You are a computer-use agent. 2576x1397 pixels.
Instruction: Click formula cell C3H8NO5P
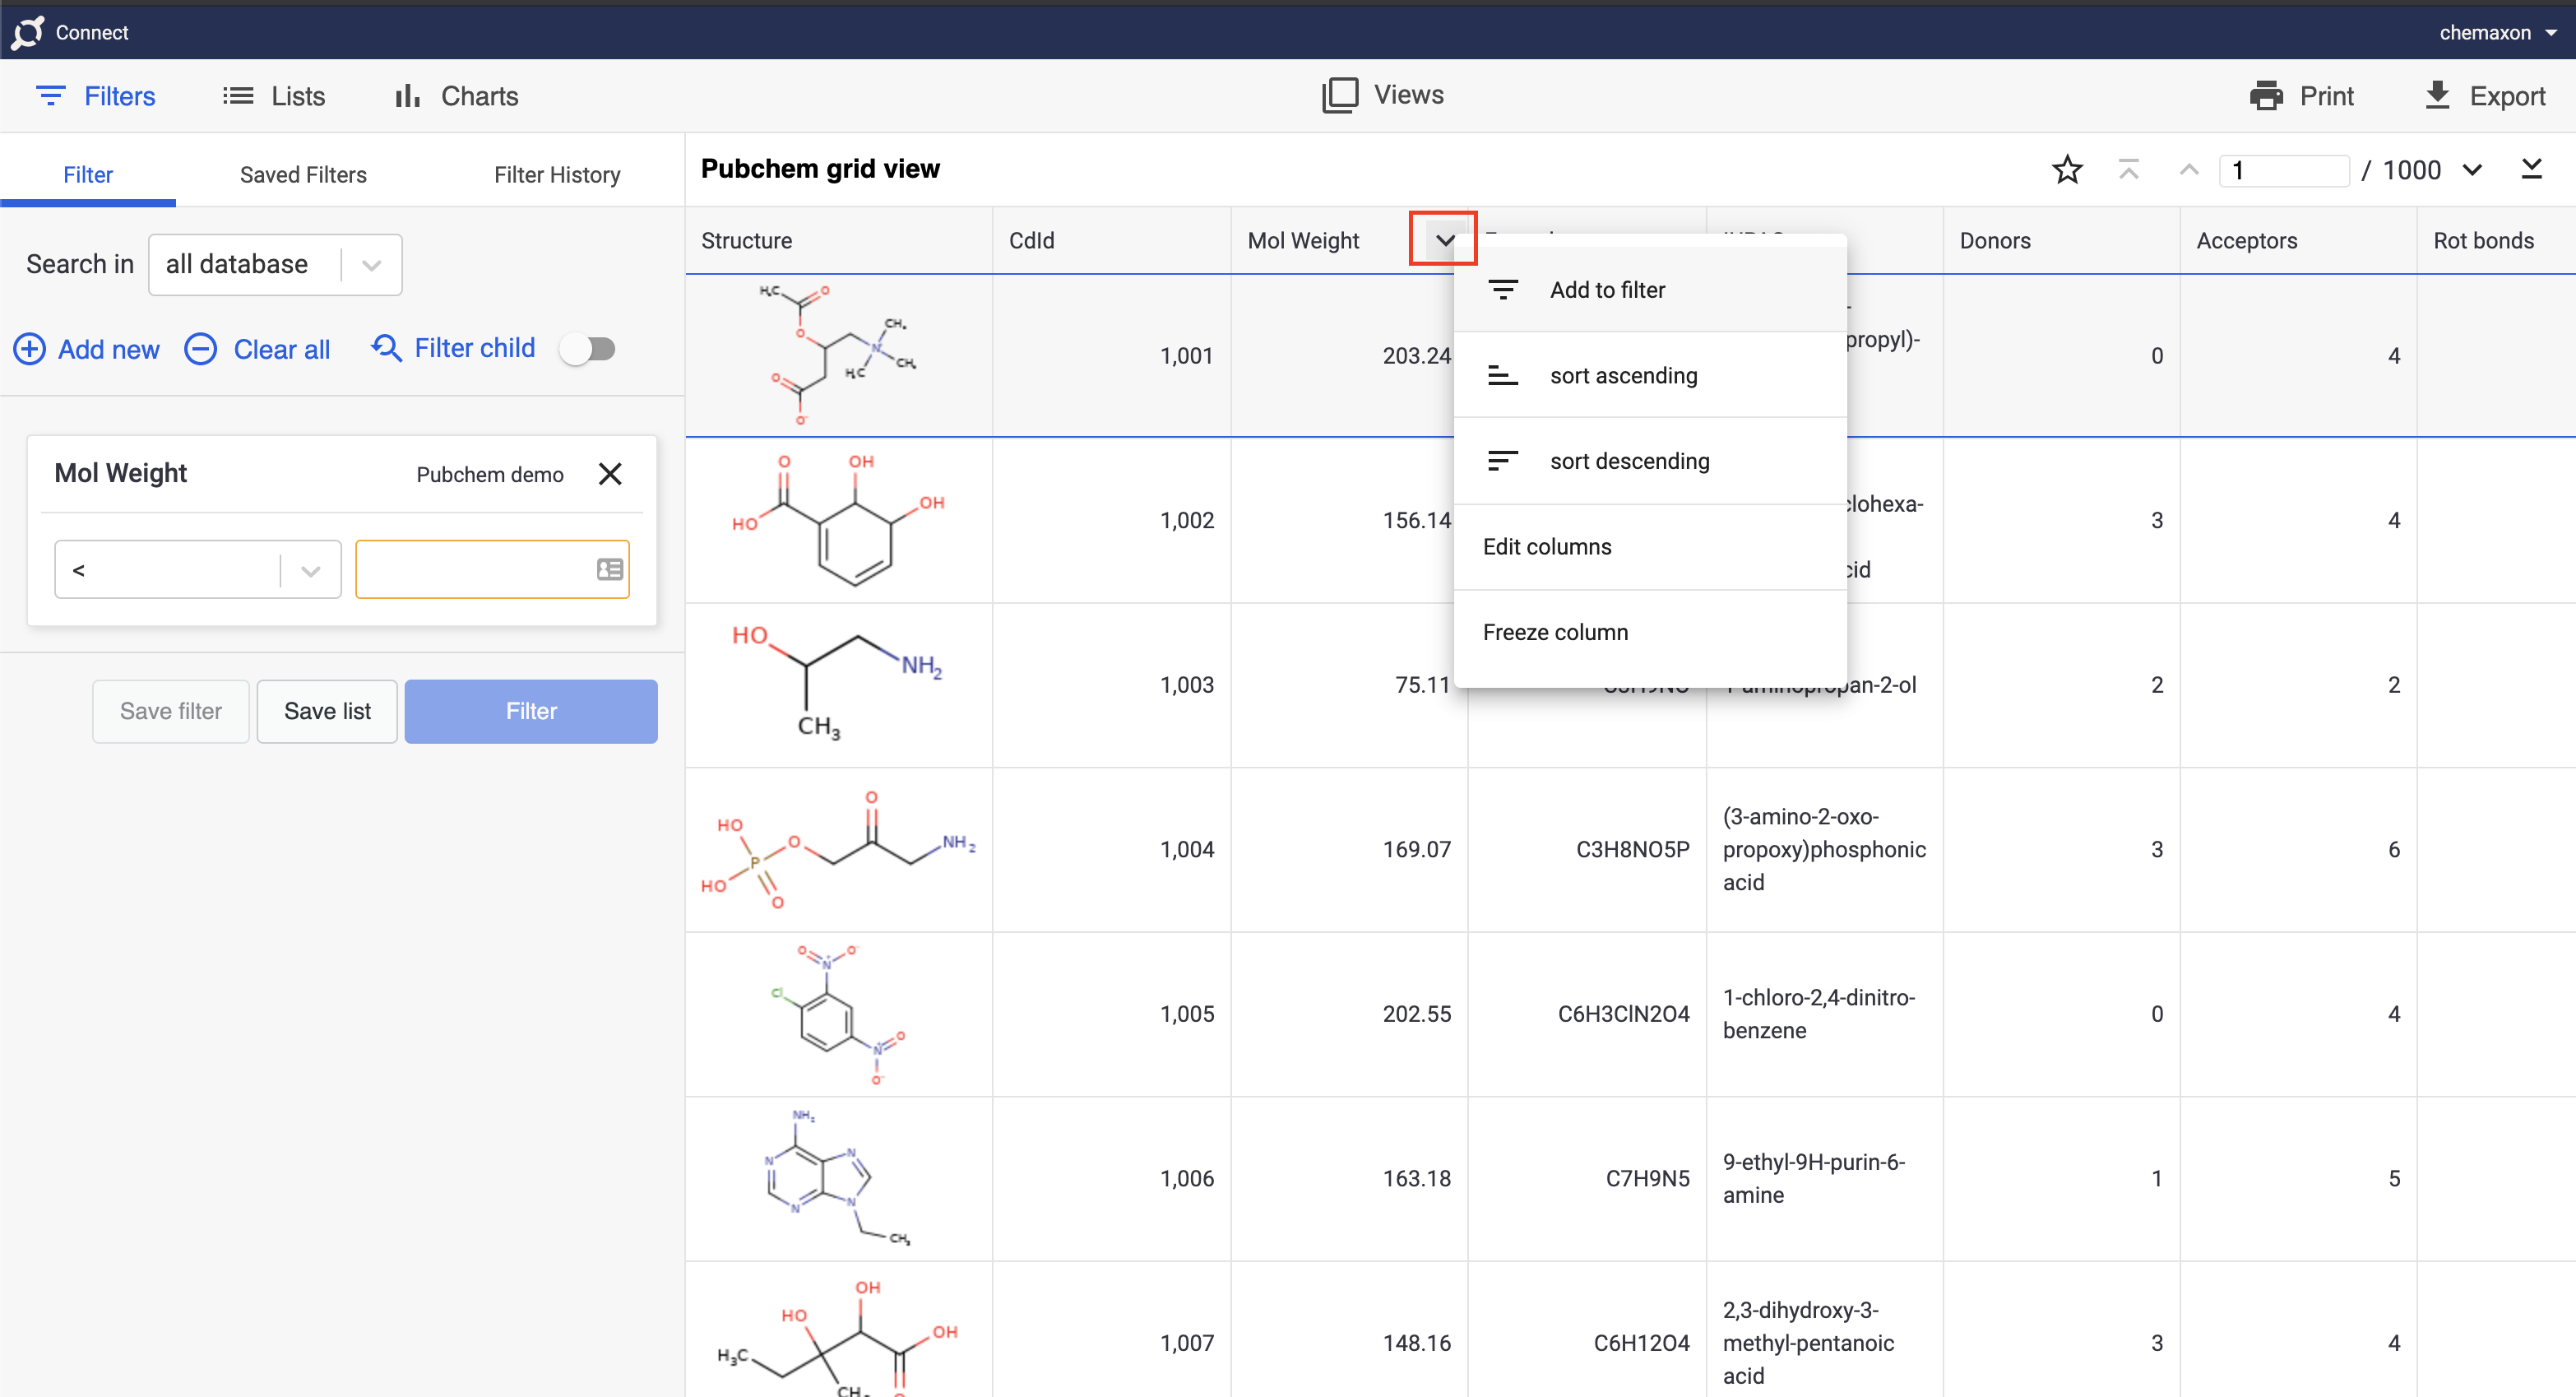(x=1587, y=850)
